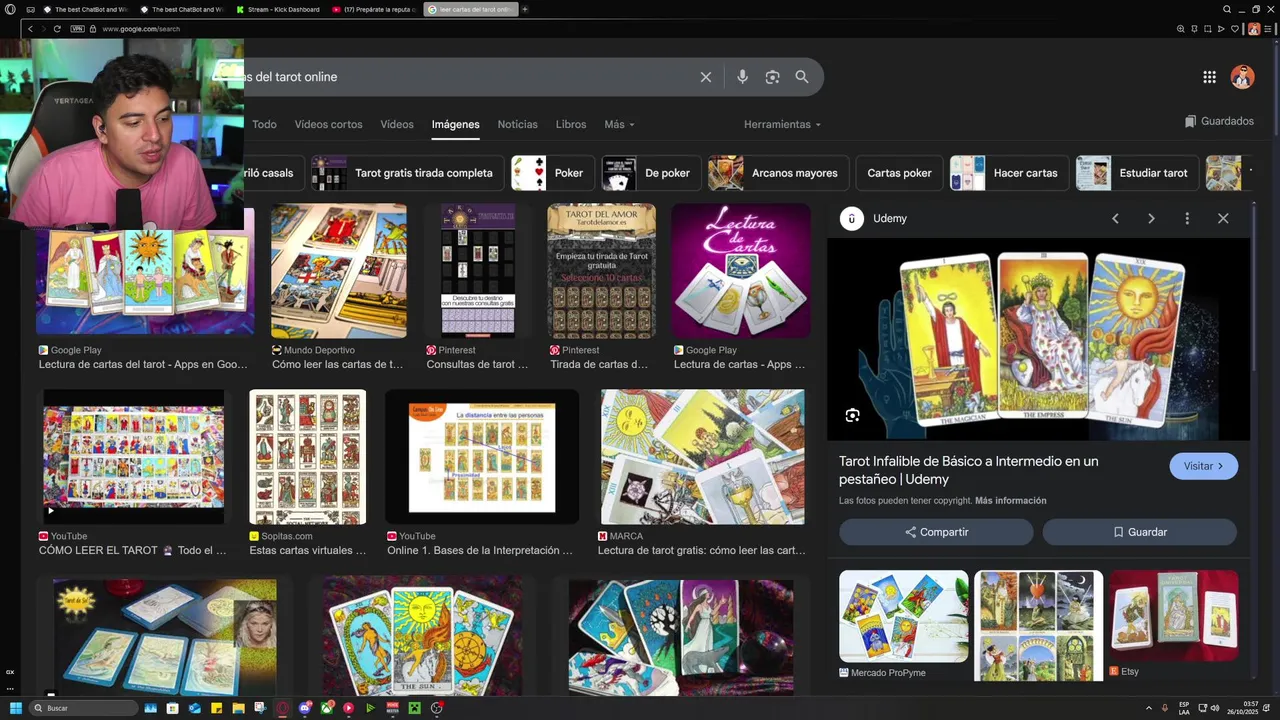The width and height of the screenshot is (1280, 720).
Task: Select the Poker suggestion chip
Action: pos(551,173)
